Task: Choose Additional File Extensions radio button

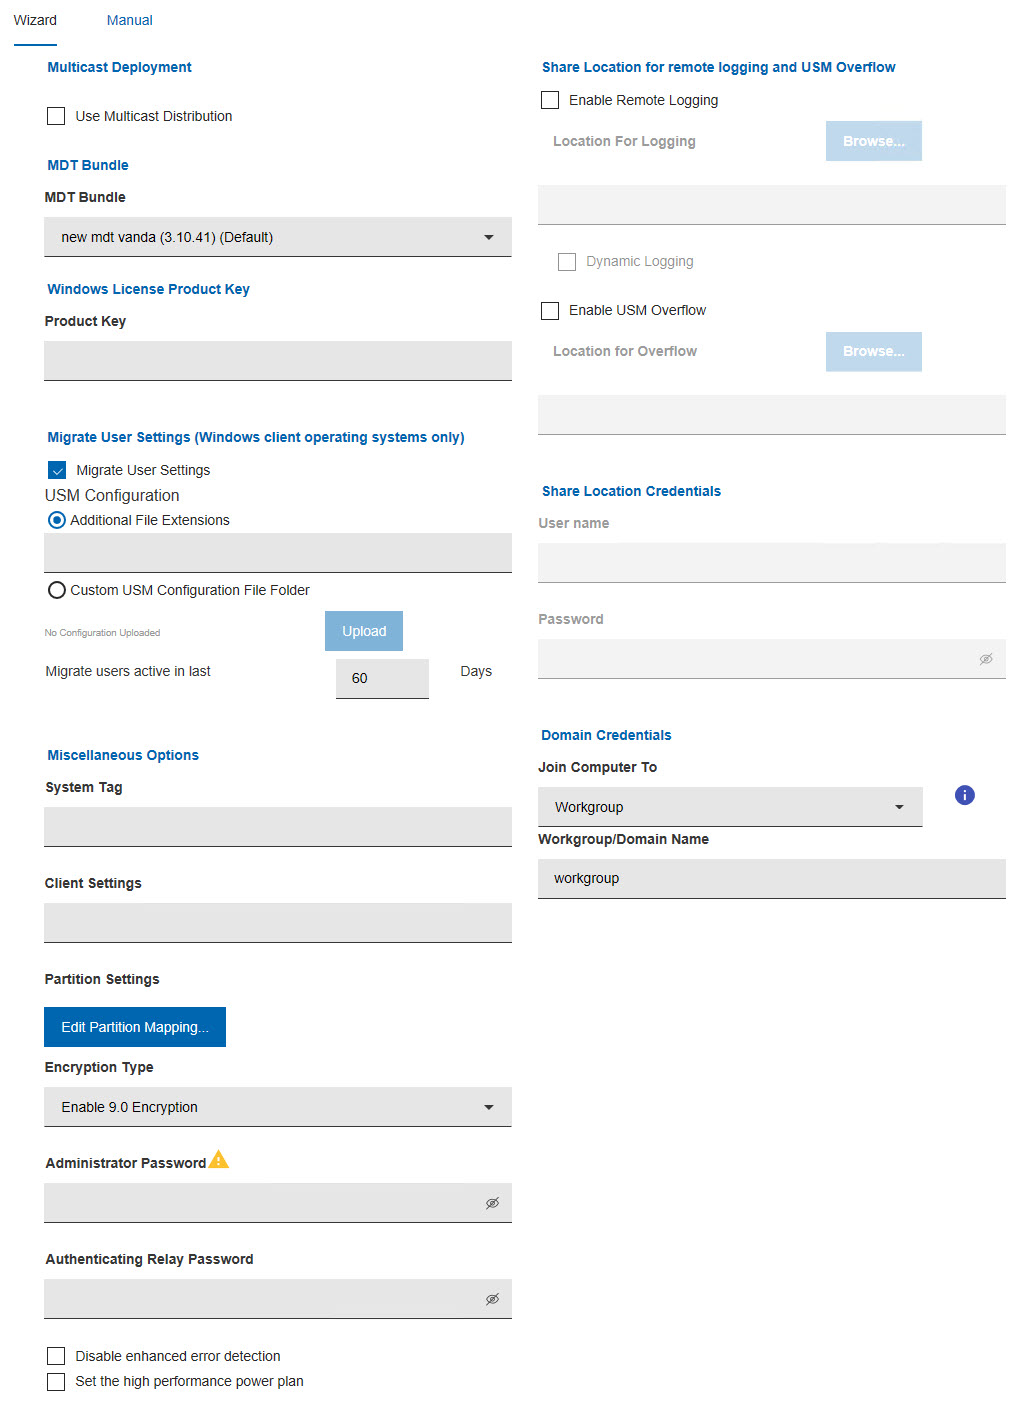Action: tap(57, 520)
